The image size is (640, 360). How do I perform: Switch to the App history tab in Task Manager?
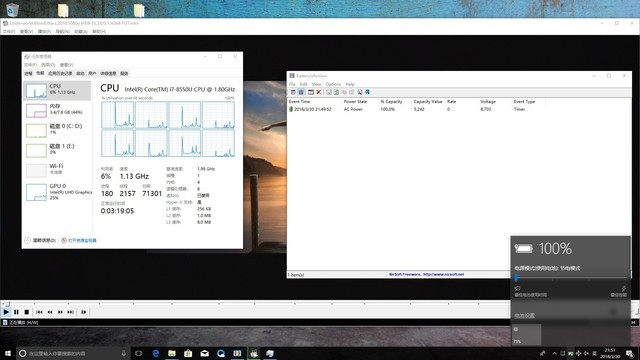pyautogui.click(x=60, y=73)
